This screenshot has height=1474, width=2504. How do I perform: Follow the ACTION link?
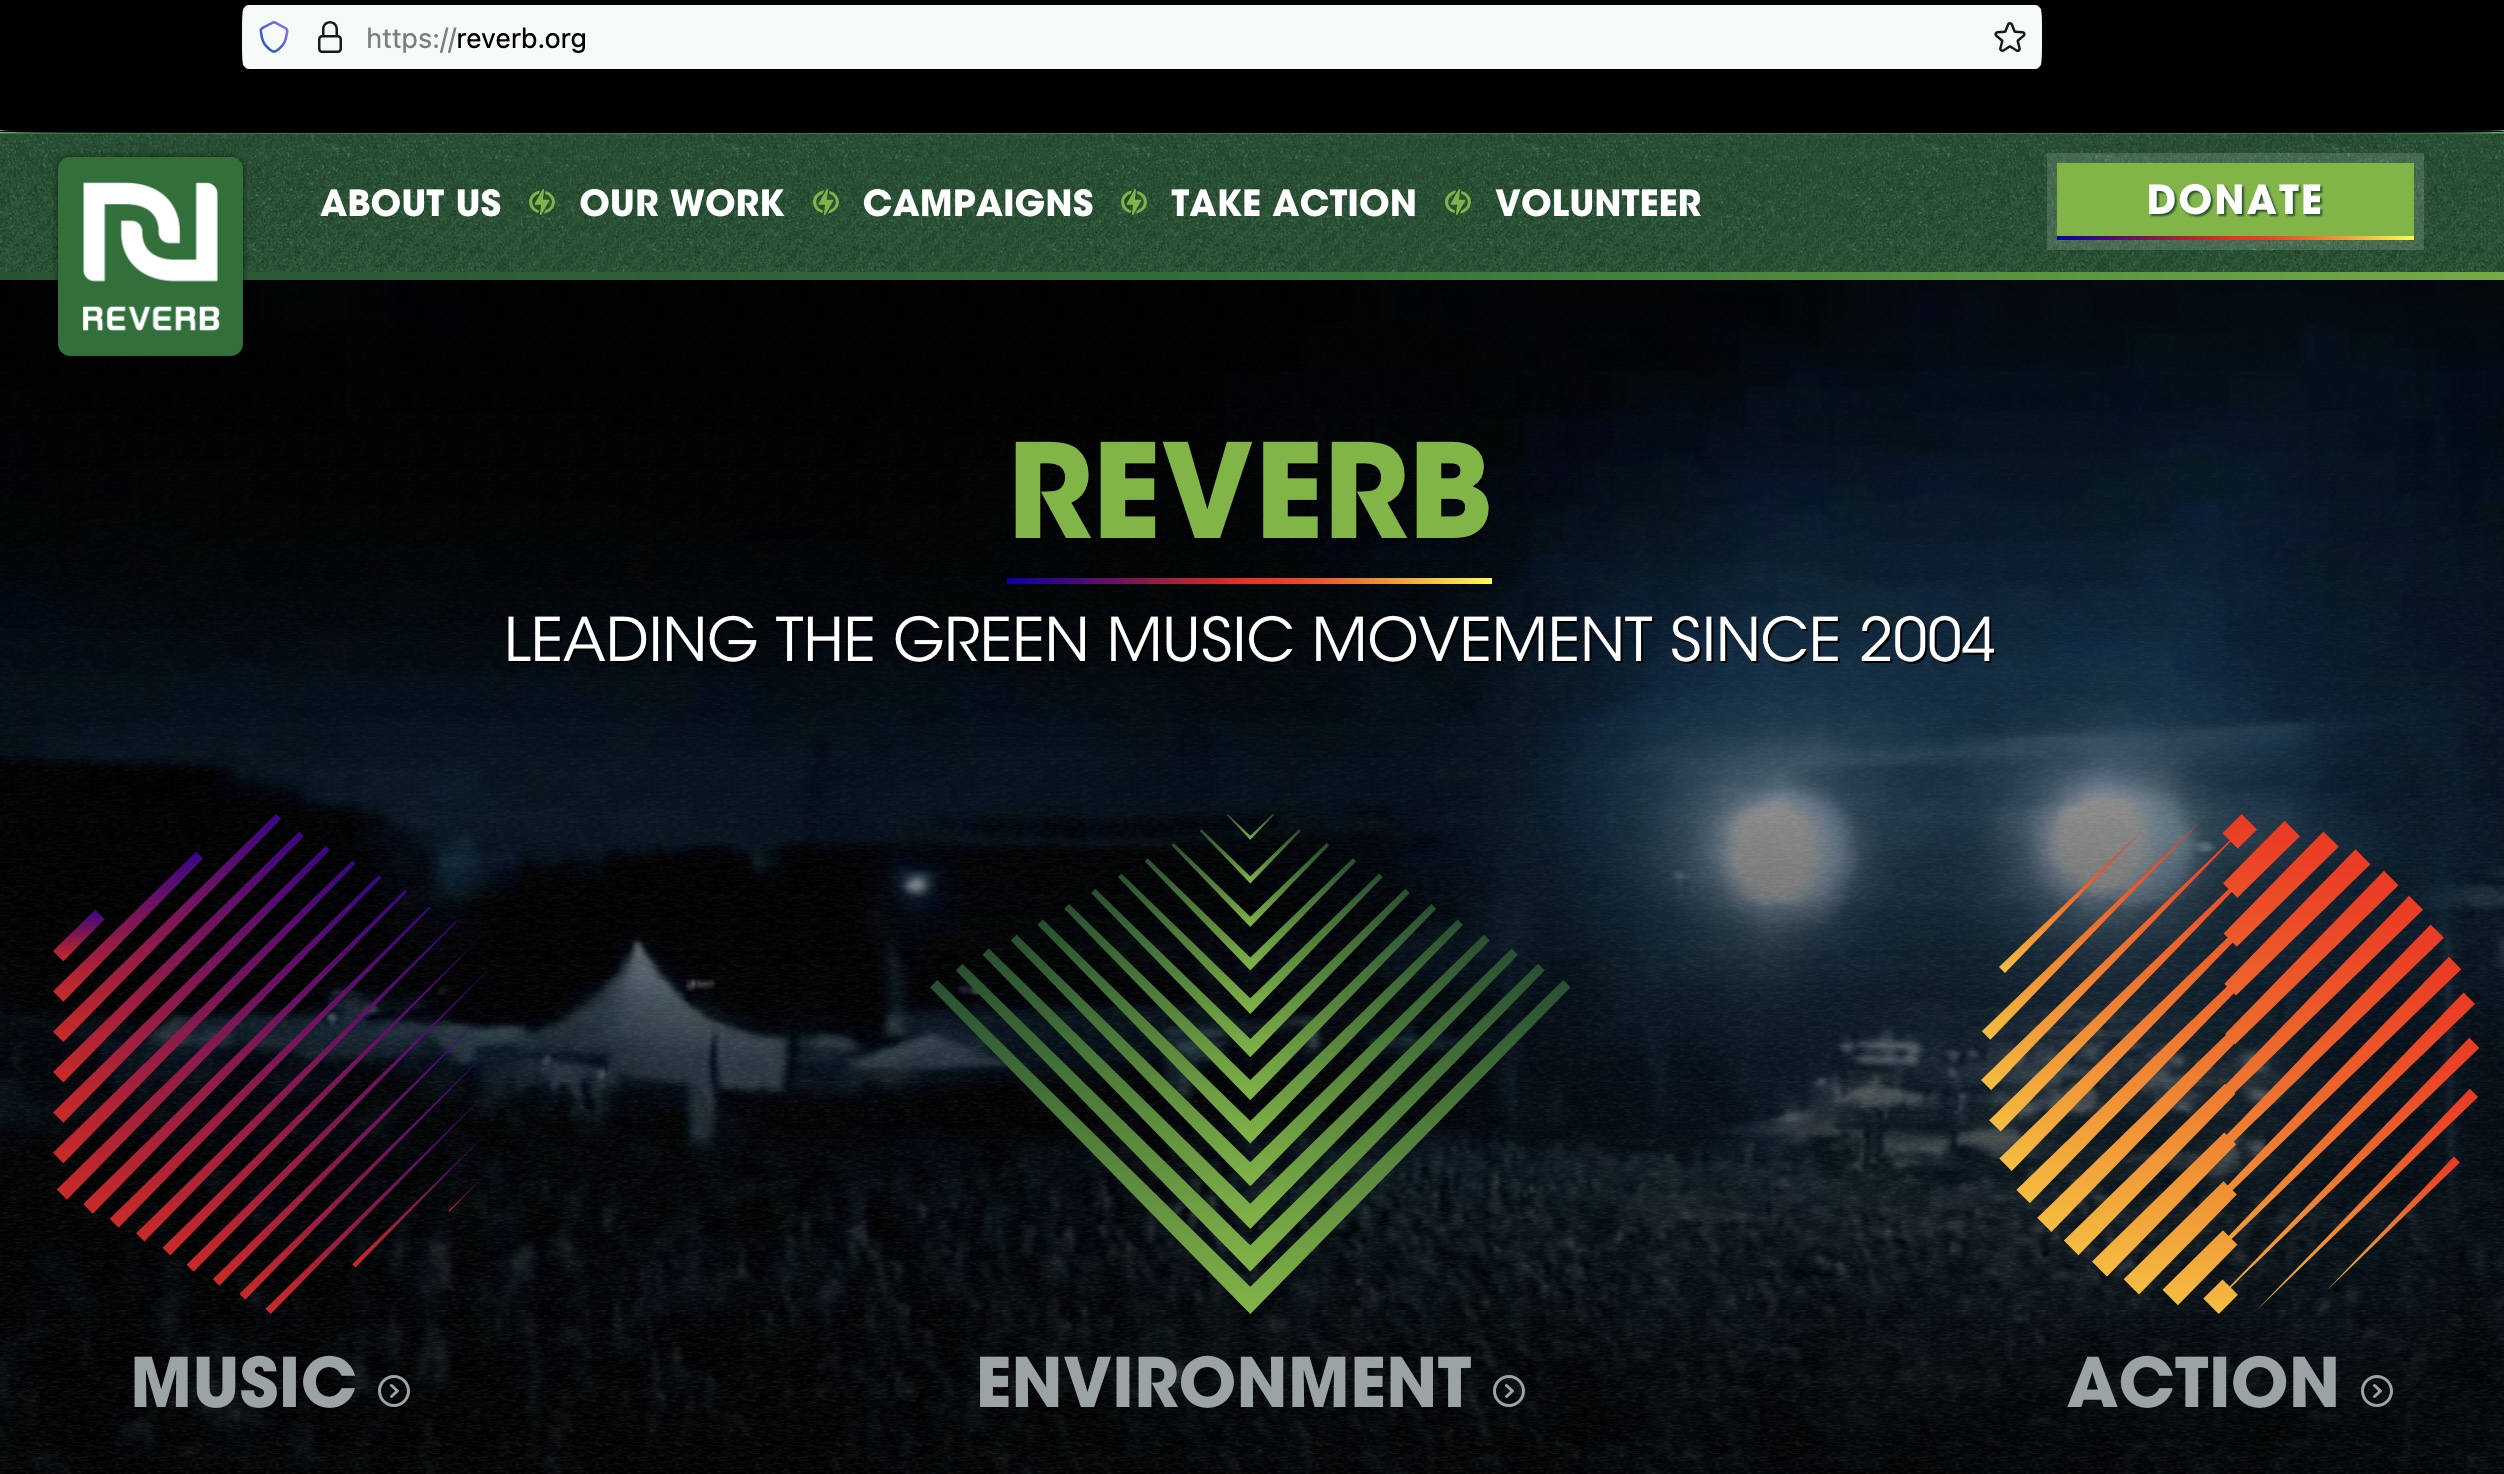pos(2203,1383)
